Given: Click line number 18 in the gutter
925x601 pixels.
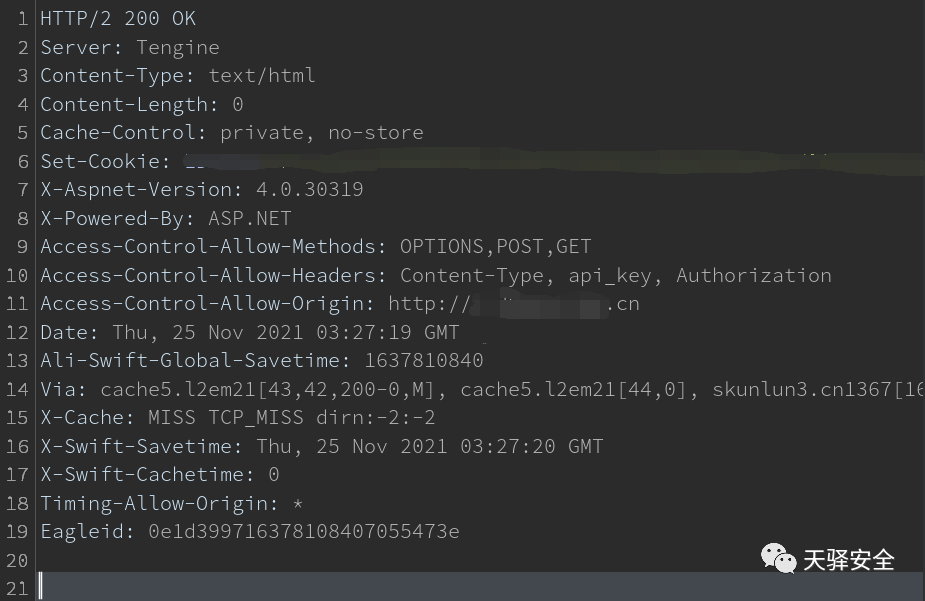Looking at the screenshot, I should [x=17, y=503].
